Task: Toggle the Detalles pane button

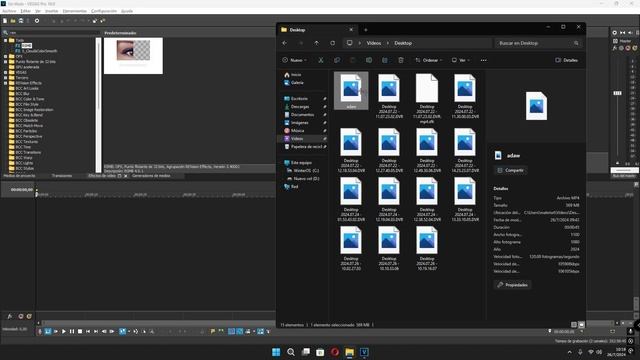Action: [x=567, y=60]
